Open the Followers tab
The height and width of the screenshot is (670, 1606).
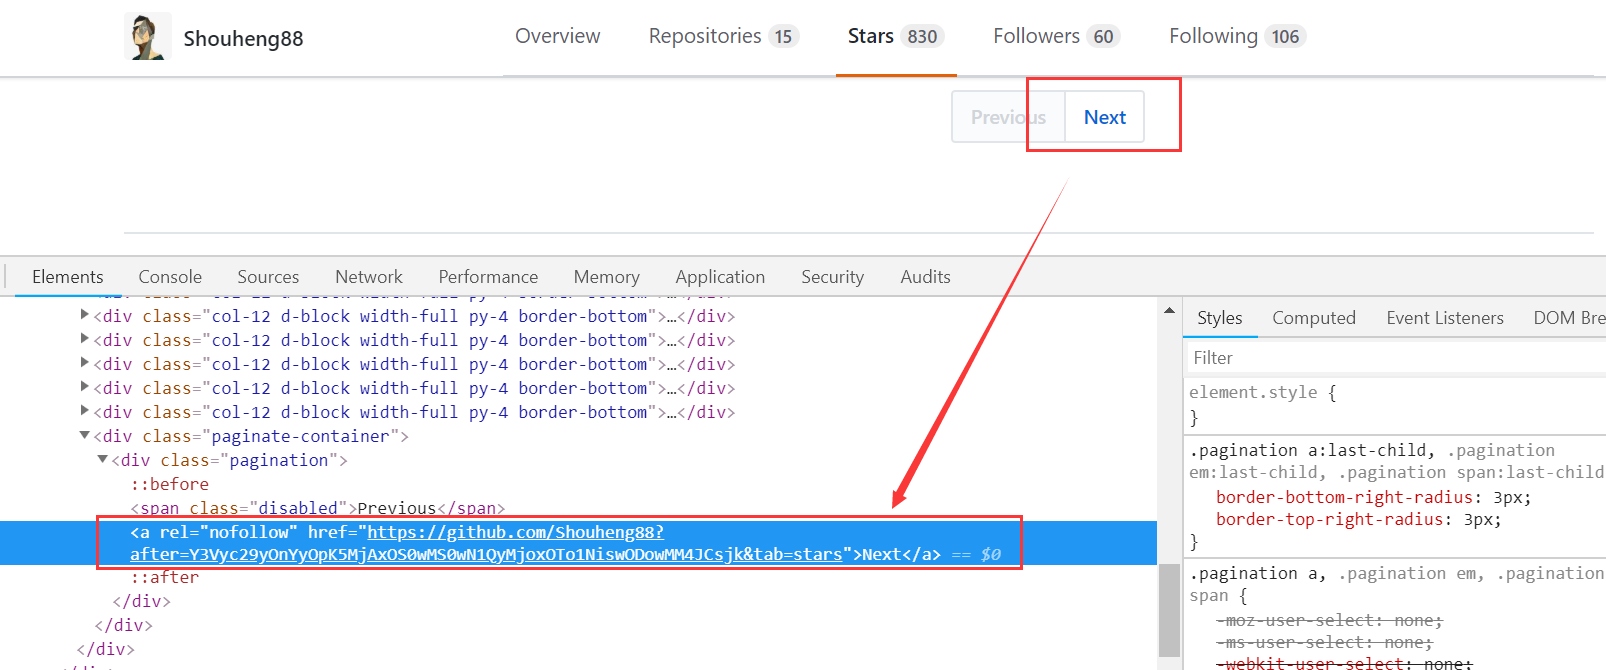1056,36
